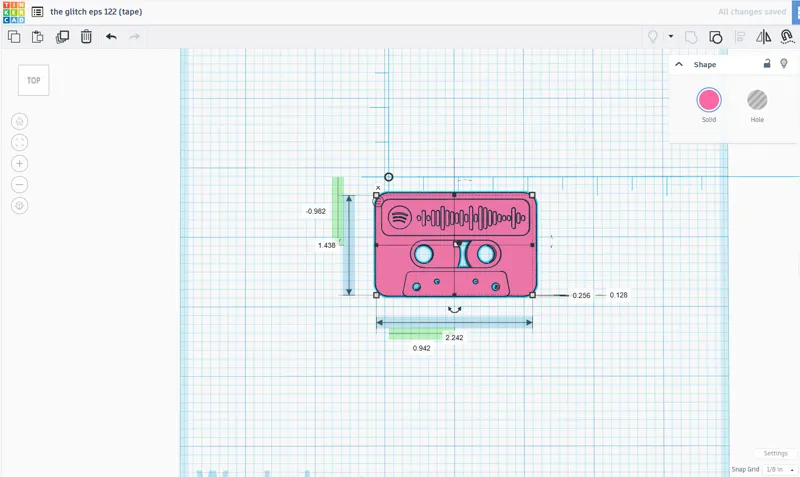Collapse the Shape panel chevron

679,64
